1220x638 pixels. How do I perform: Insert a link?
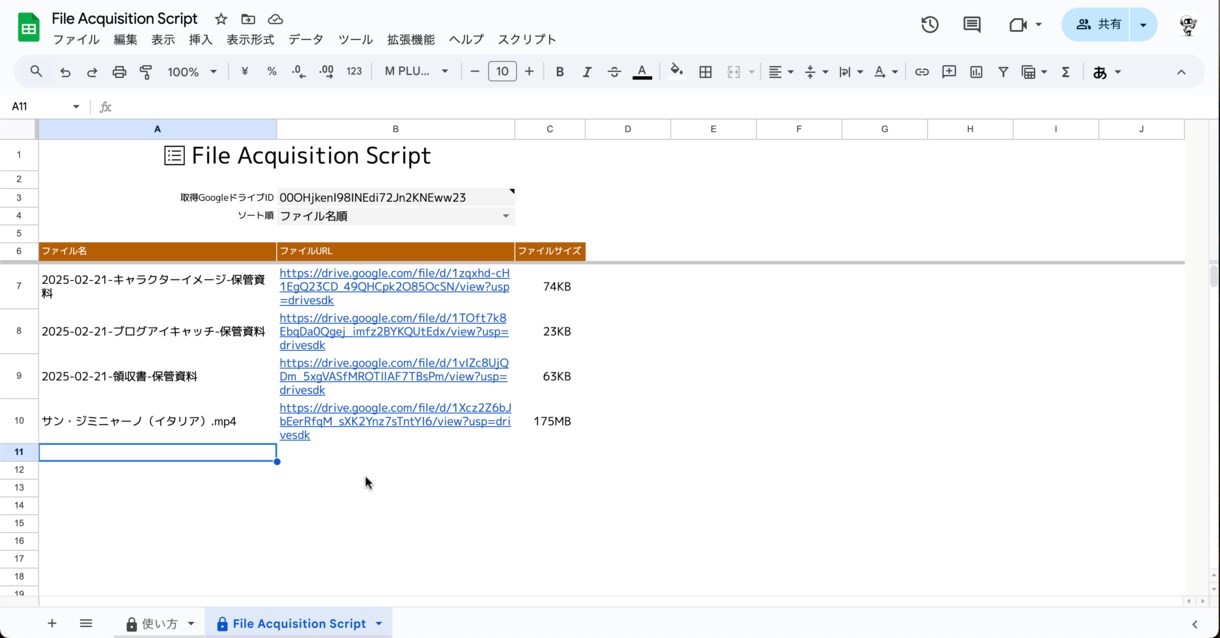tap(922, 72)
